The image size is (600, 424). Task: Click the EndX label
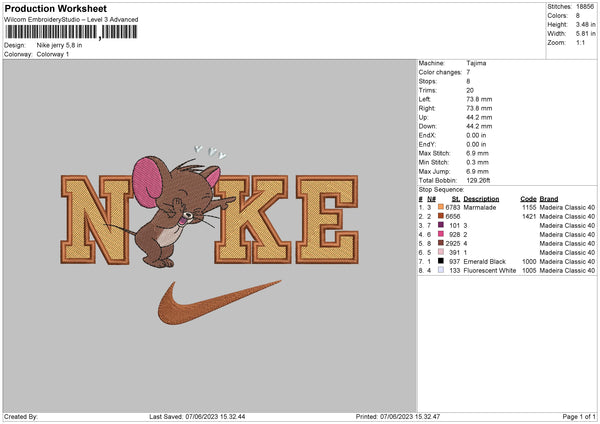[x=427, y=135]
